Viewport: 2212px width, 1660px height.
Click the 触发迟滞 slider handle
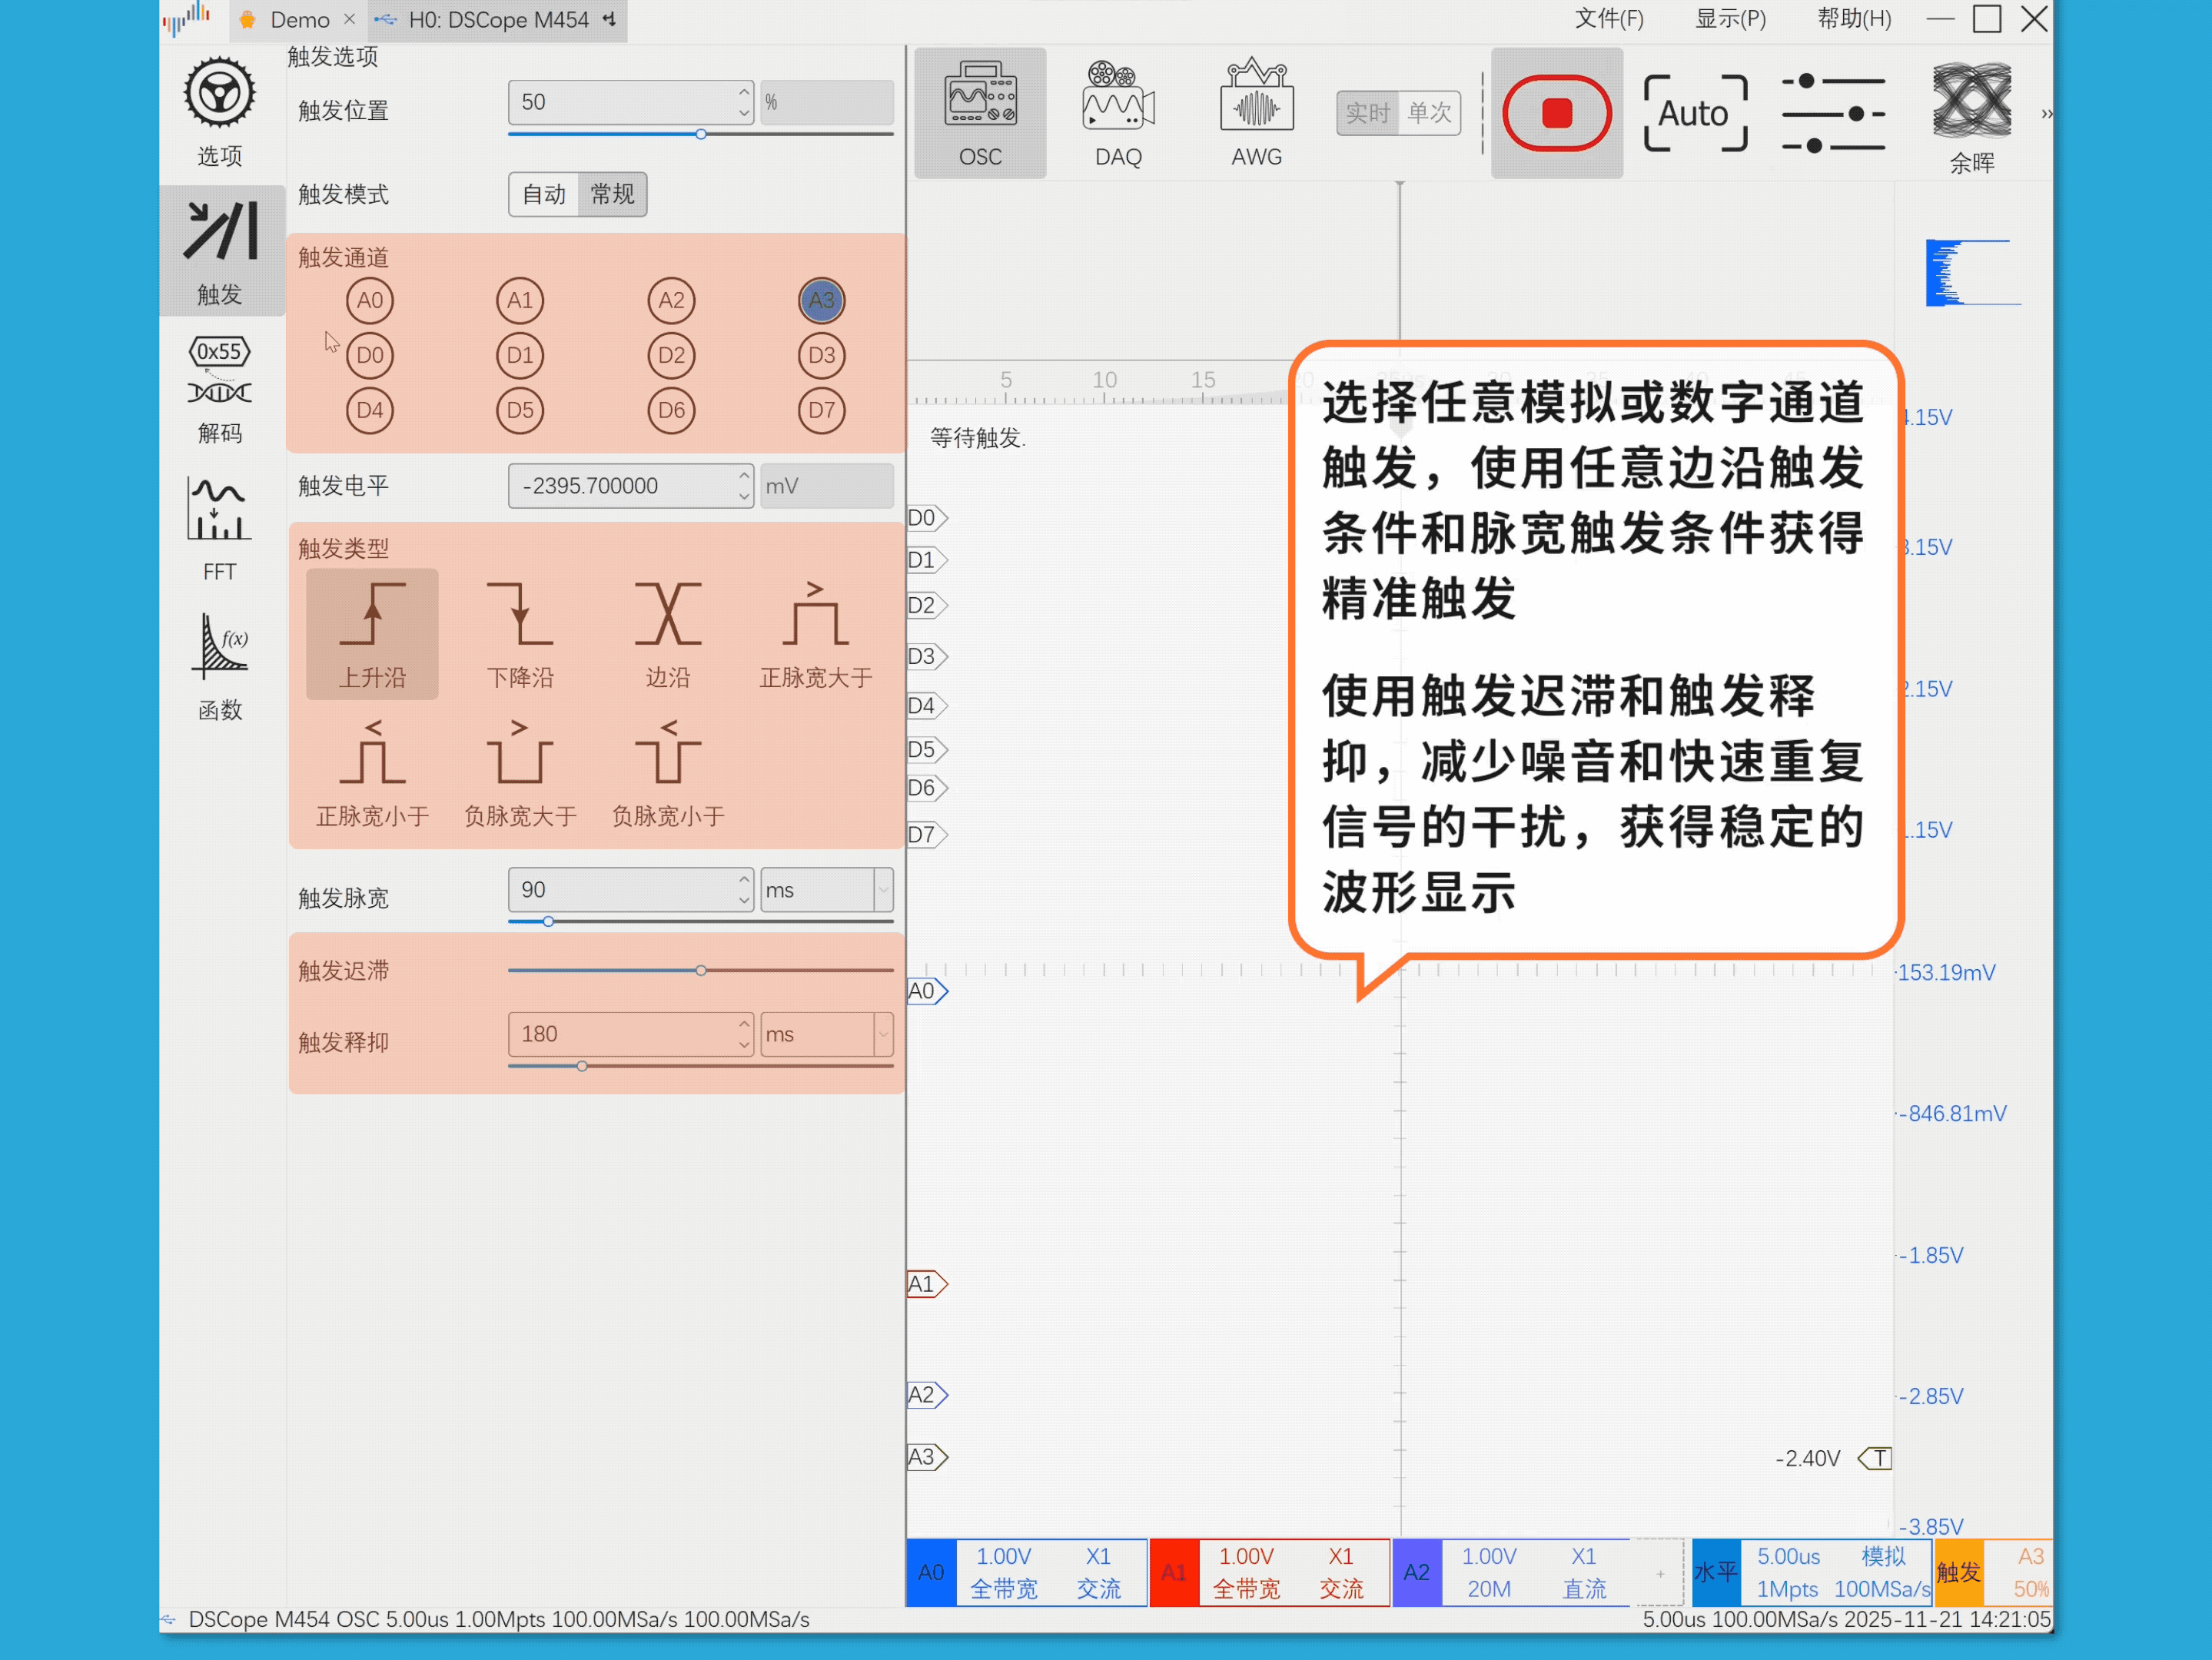point(701,970)
